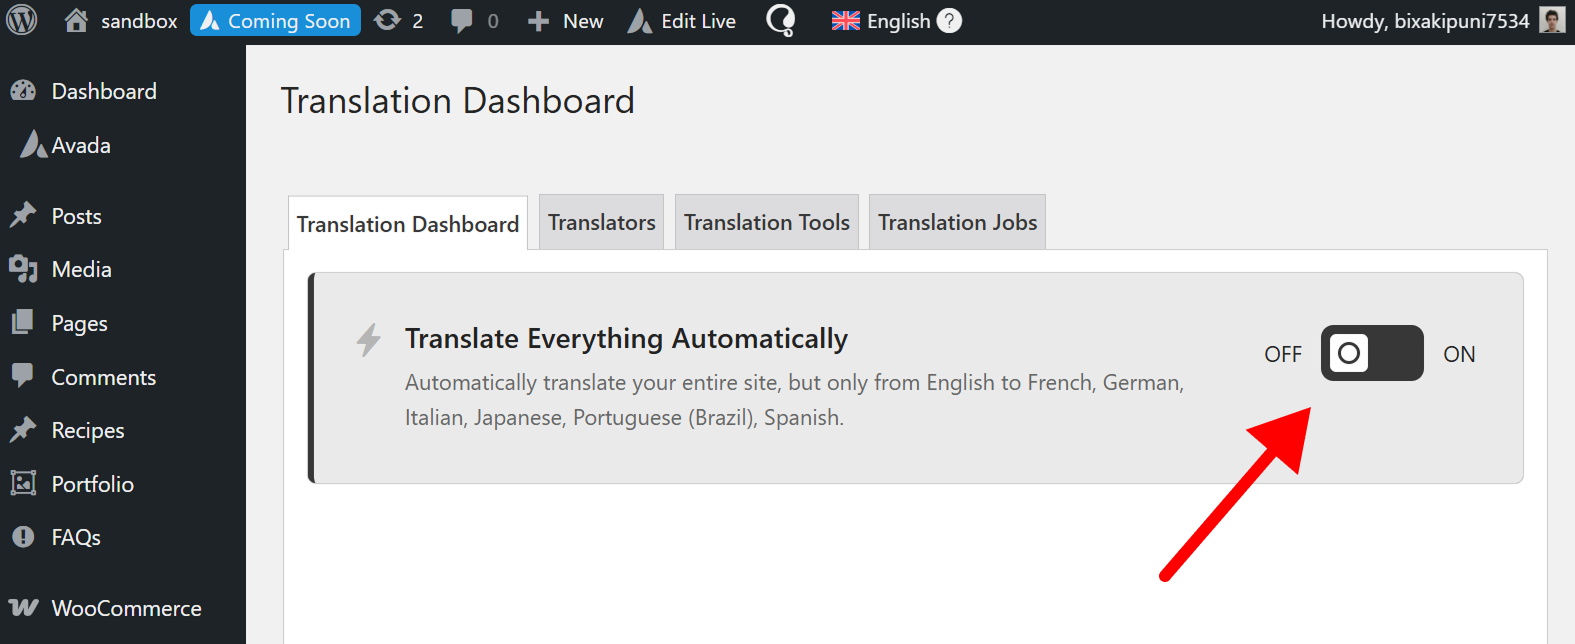Open the Media library menu item
The image size is (1575, 644).
[x=81, y=269]
